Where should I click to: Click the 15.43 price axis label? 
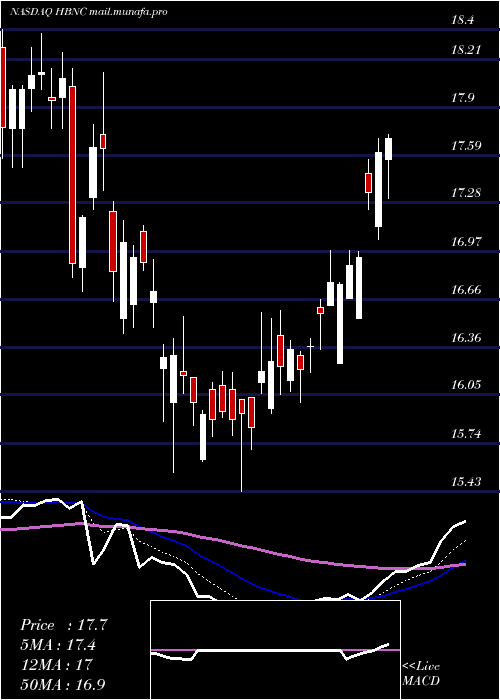[x=466, y=482]
